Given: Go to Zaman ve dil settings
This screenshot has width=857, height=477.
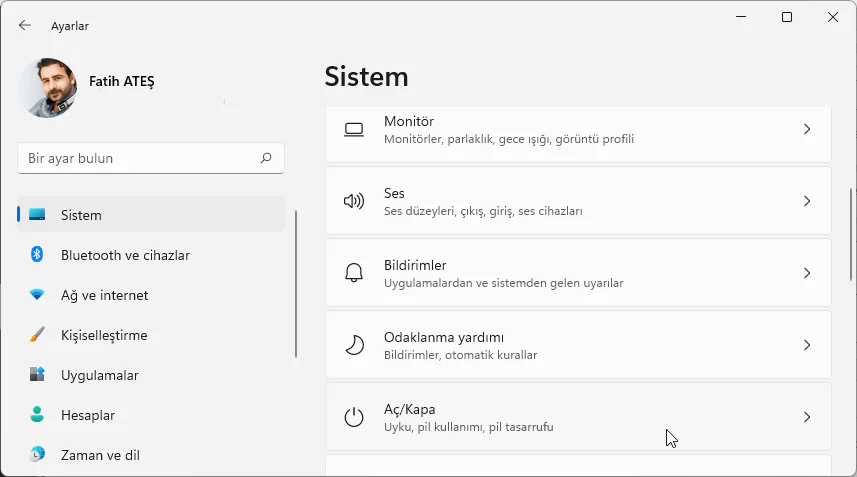Looking at the screenshot, I should pyautogui.click(x=99, y=455).
